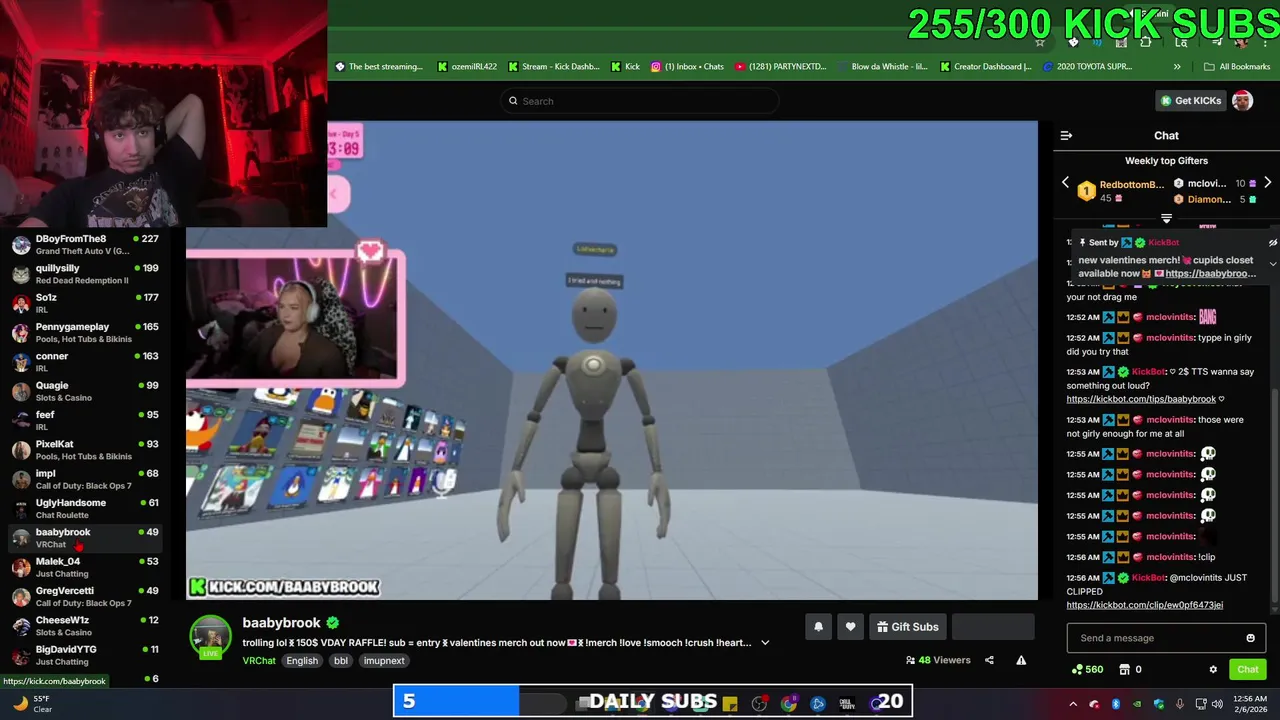This screenshot has width=1280, height=720.
Task: Click the English tag
Action: point(302,661)
